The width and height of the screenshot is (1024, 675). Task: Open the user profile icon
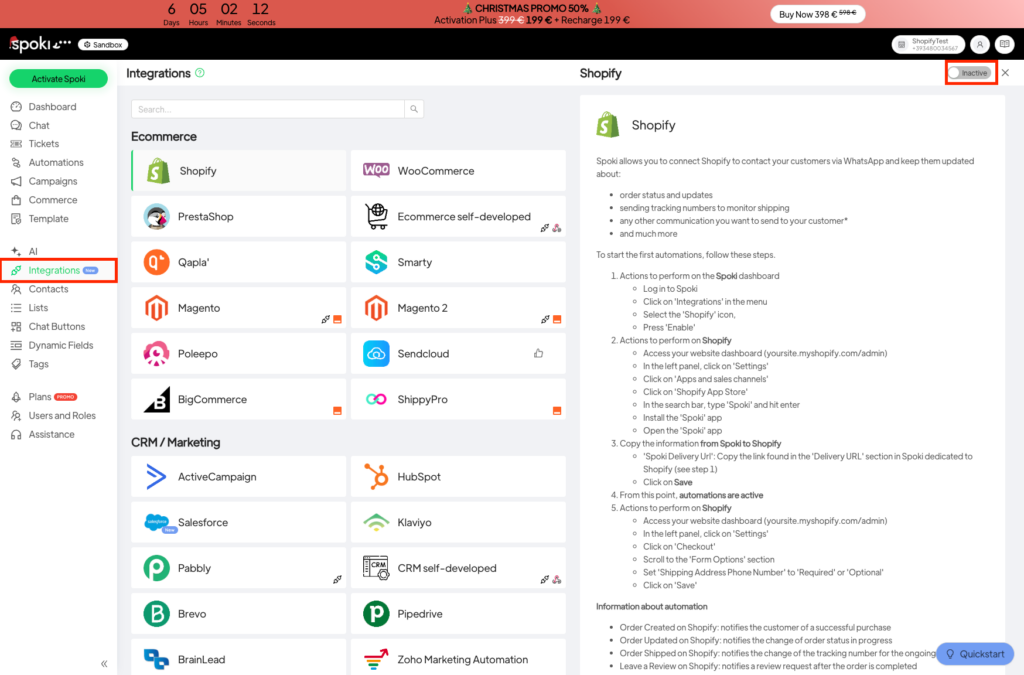coord(979,44)
